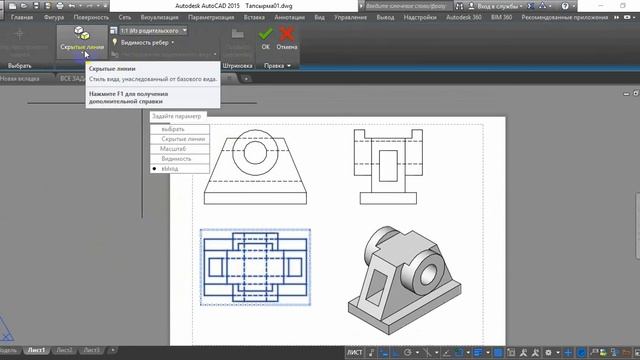Click the plus icon to add a file tab

tap(246, 79)
